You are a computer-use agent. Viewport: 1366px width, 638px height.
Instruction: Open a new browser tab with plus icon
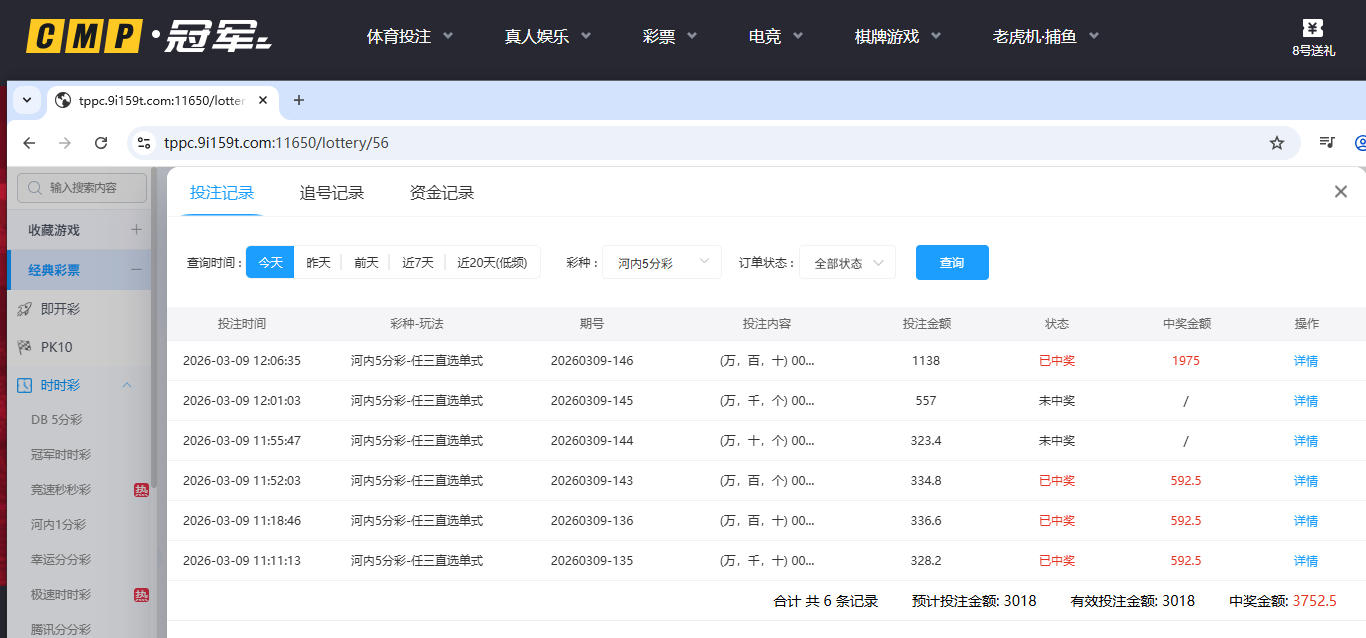point(298,100)
